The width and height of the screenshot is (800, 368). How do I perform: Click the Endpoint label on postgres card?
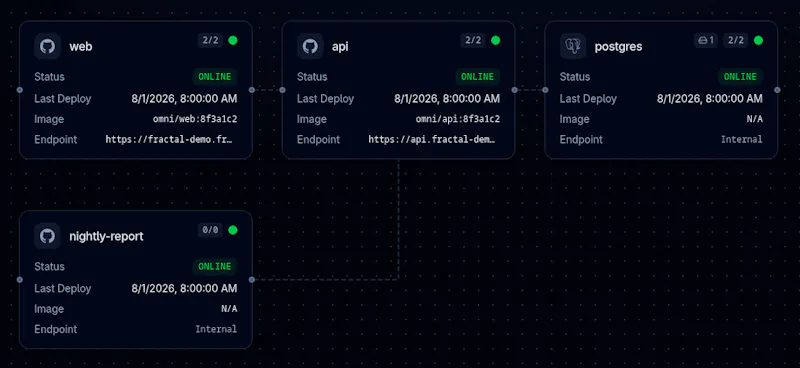(x=581, y=140)
